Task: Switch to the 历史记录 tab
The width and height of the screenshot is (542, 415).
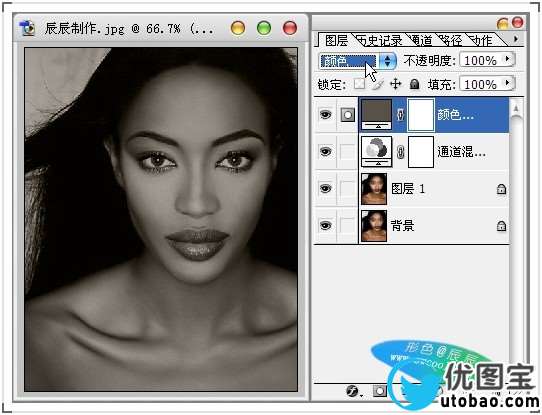Action: tap(379, 41)
